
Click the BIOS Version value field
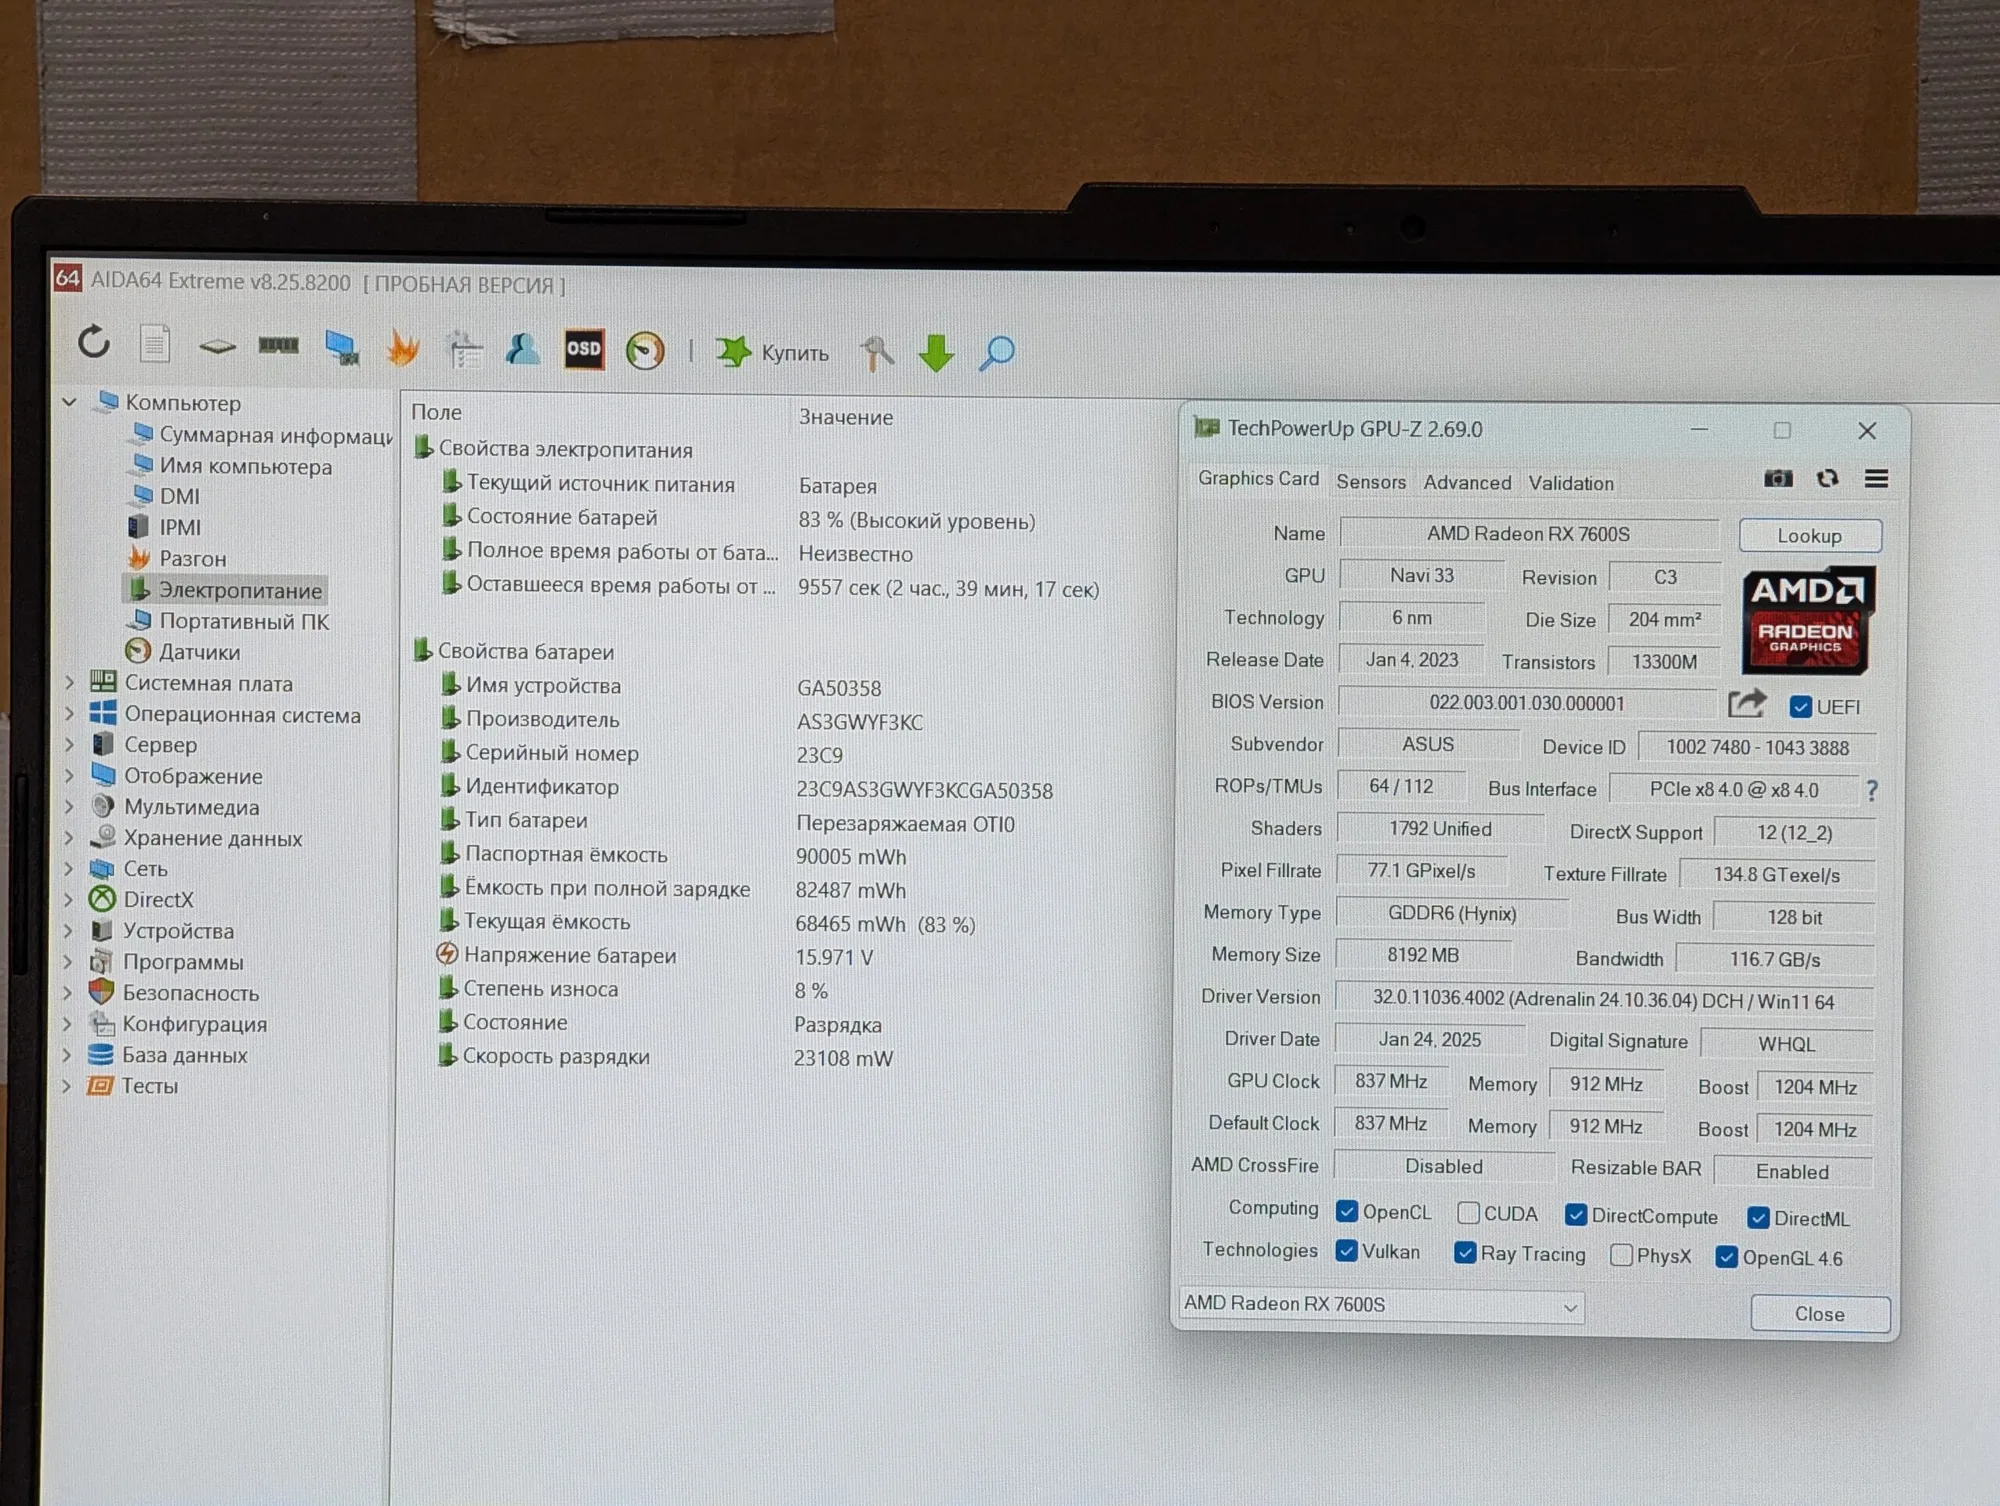pos(1527,703)
